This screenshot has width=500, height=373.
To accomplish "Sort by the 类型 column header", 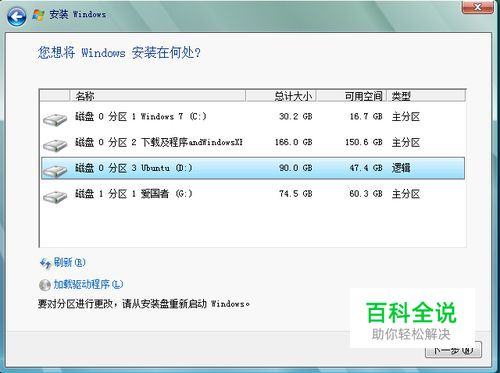I will 426,96.
